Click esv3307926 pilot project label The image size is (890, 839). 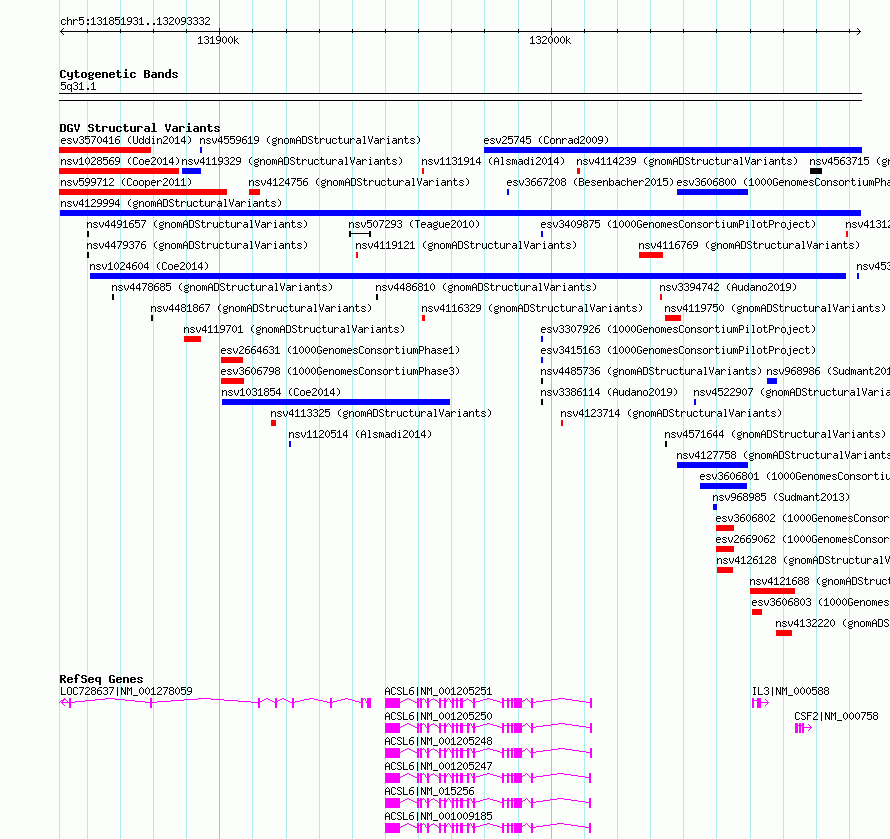click(678, 329)
